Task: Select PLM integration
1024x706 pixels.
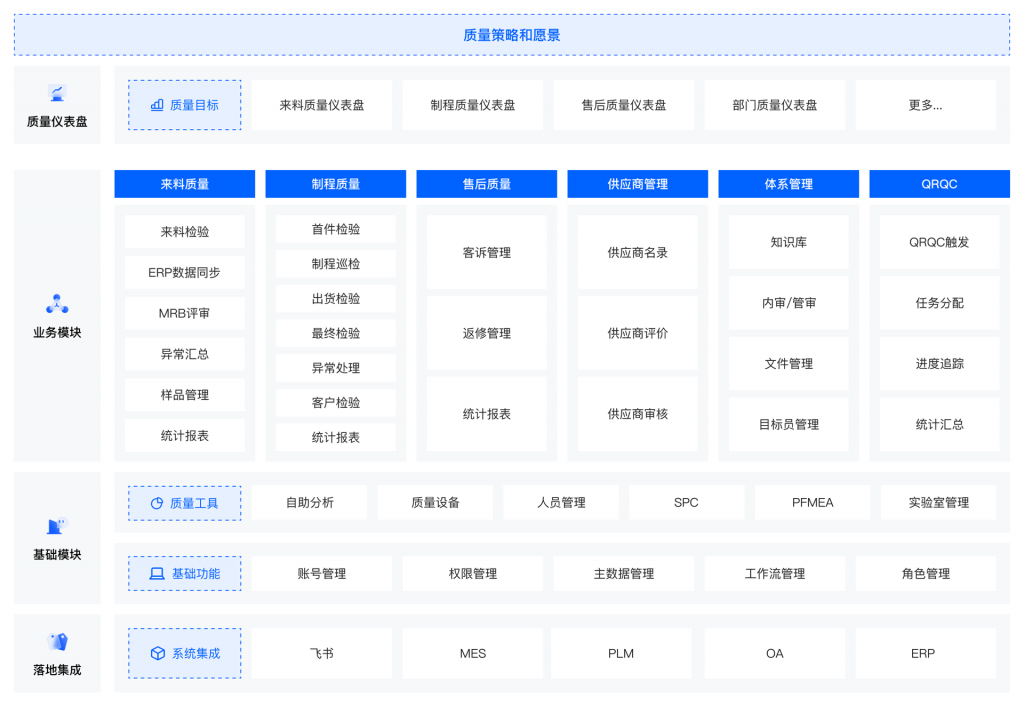Action: pyautogui.click(x=621, y=653)
